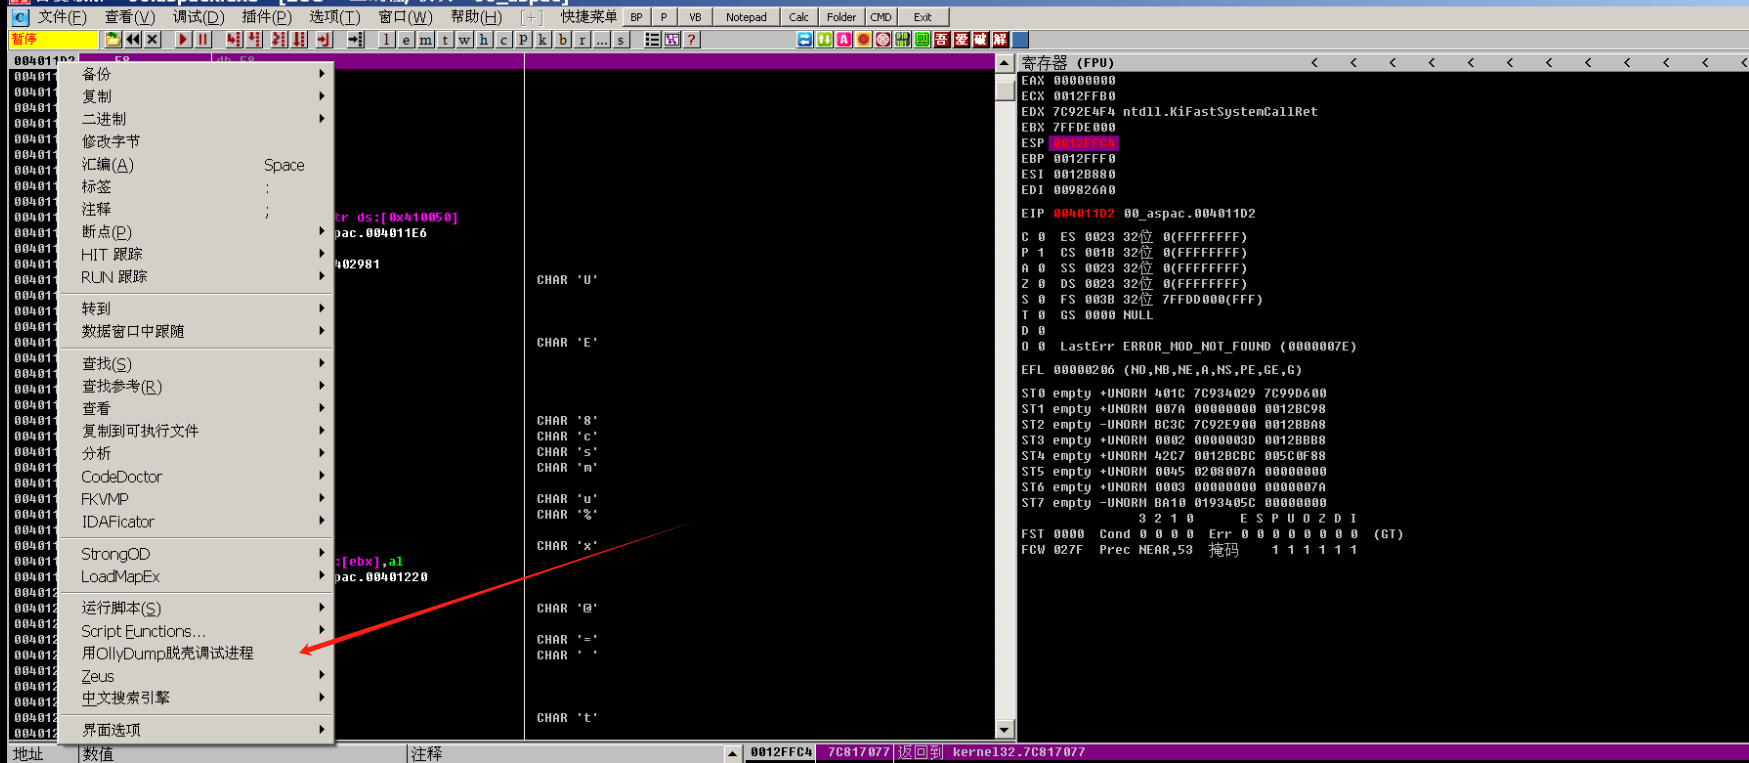Open the 文件(F) menu

pyautogui.click(x=62, y=17)
